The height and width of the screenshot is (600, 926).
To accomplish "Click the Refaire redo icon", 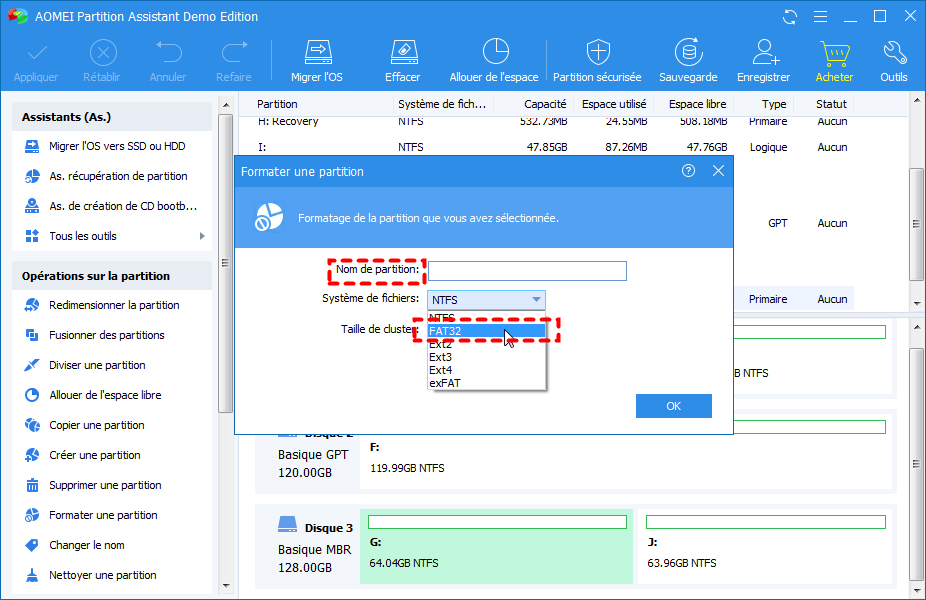I will [x=234, y=53].
